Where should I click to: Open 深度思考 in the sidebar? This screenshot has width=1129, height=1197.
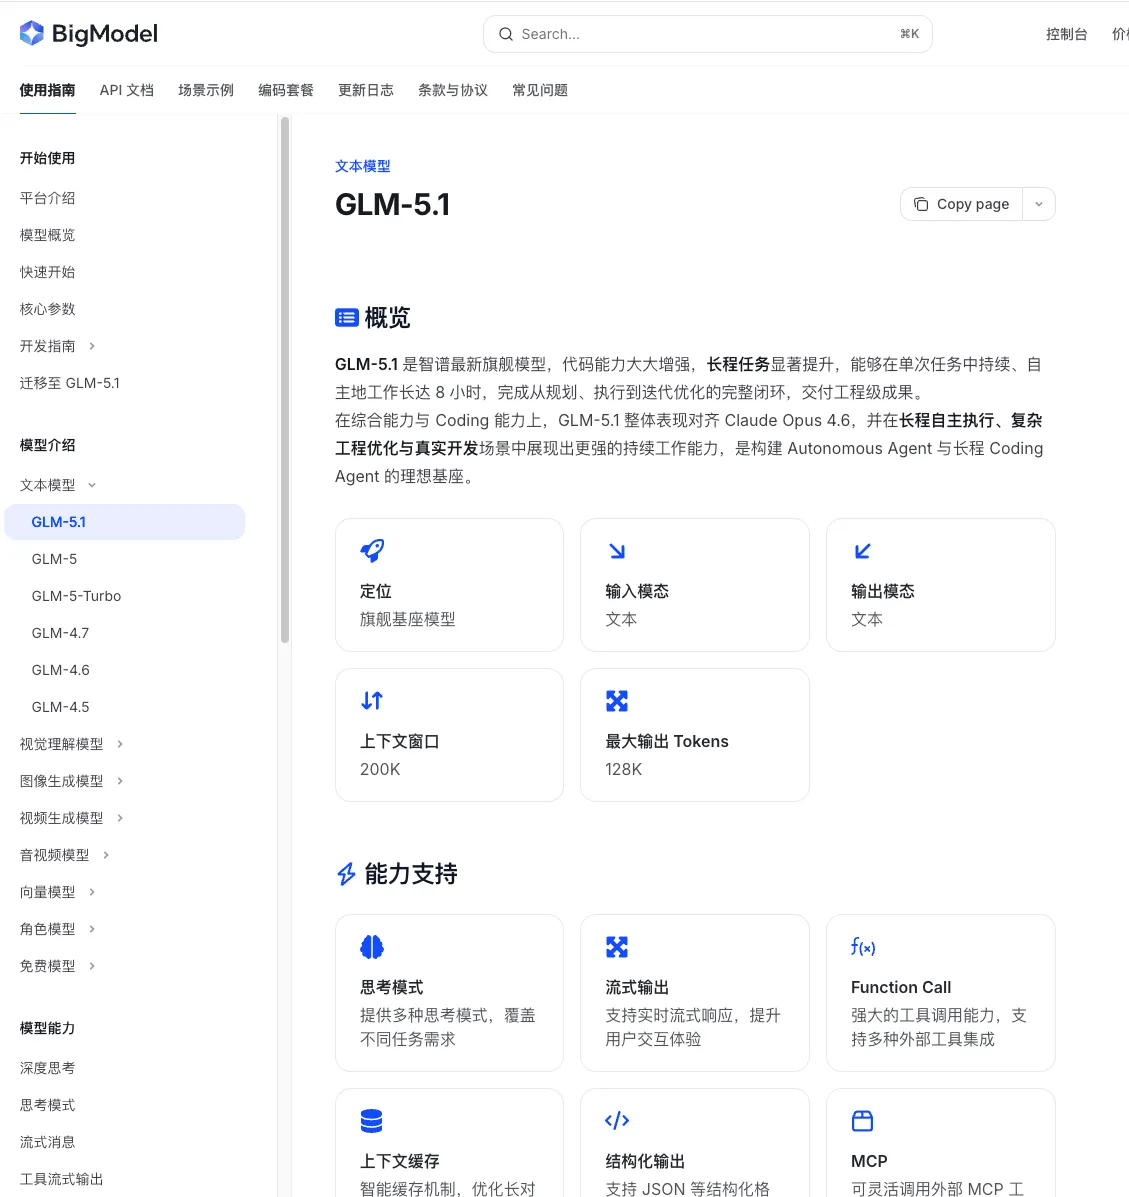pos(47,1069)
